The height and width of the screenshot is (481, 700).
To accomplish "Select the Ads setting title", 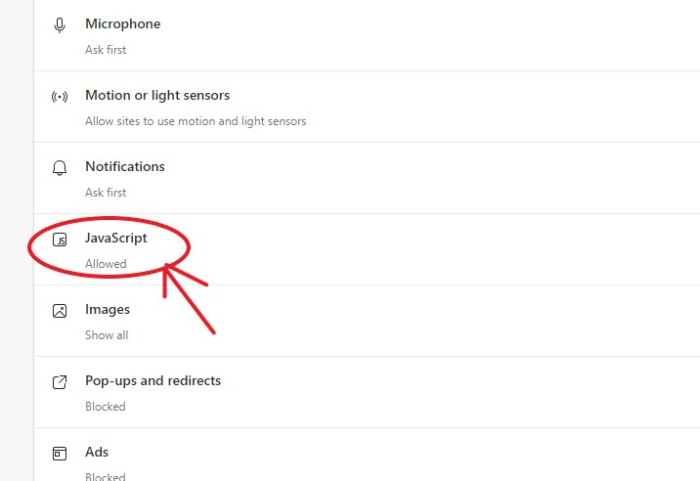I will pos(97,452).
